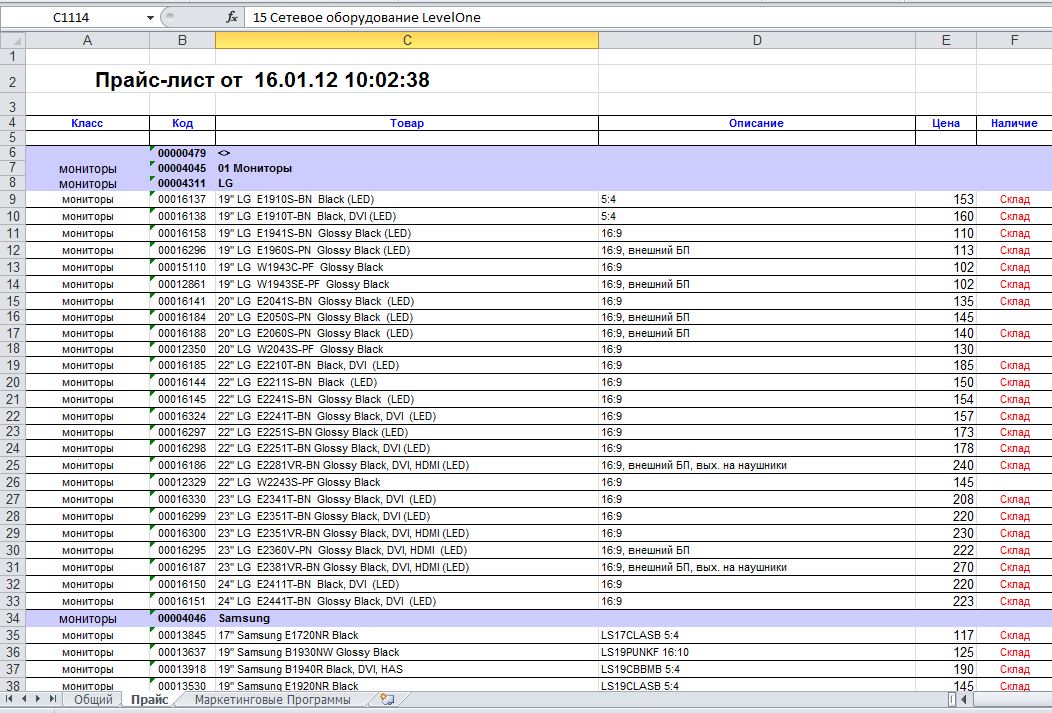Click price cell 135 in row 15

[x=945, y=301]
